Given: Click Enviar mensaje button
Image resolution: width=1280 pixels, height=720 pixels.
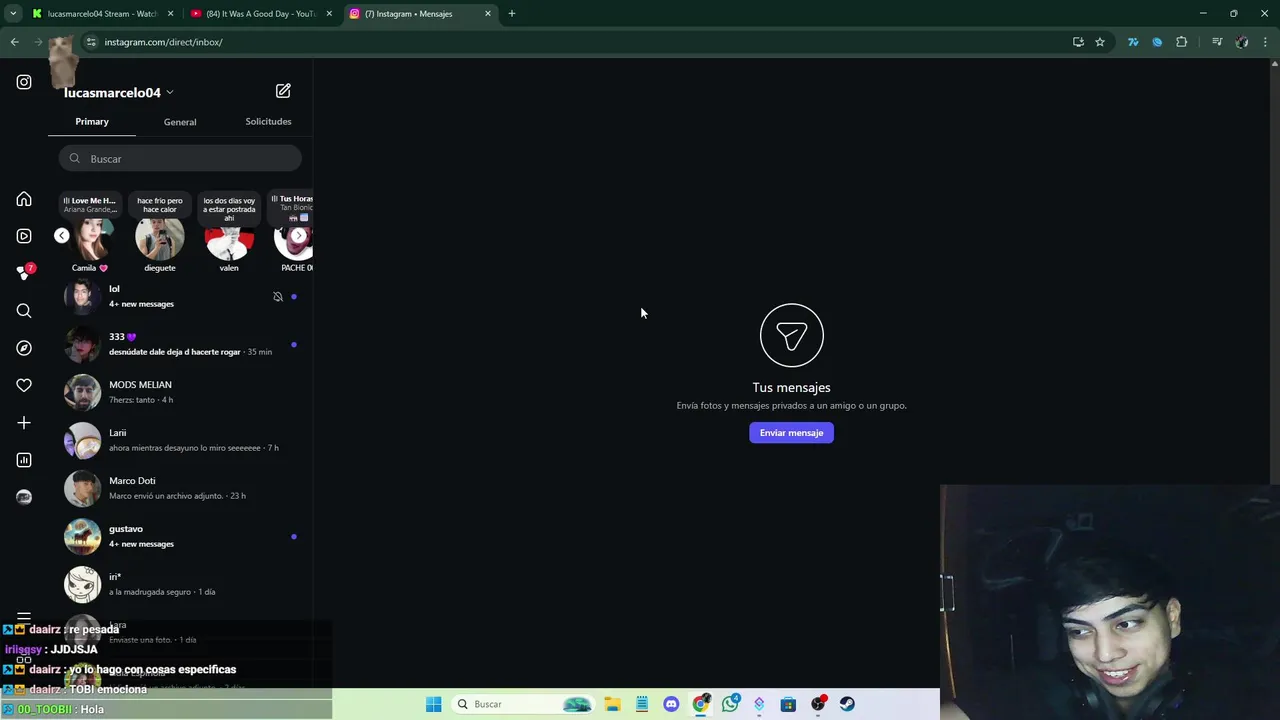Looking at the screenshot, I should click(791, 433).
